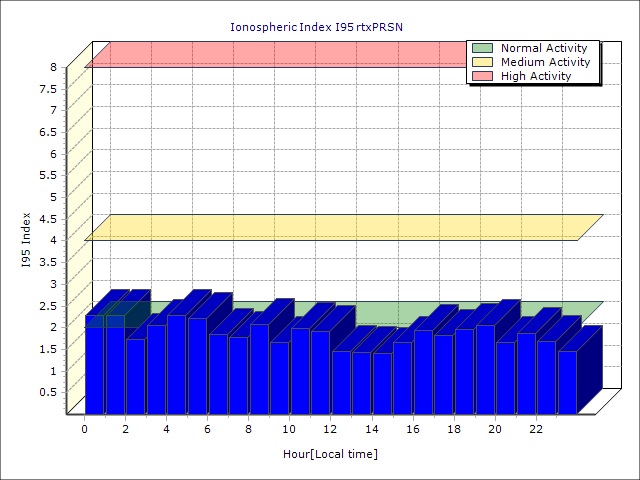Viewport: 640px width, 480px height.
Task: Click the y-axis label 0.5
Action: coord(49,392)
